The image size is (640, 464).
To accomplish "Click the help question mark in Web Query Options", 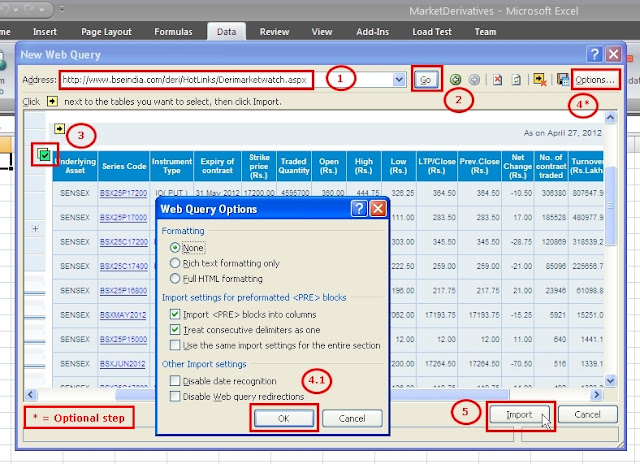I will [358, 209].
